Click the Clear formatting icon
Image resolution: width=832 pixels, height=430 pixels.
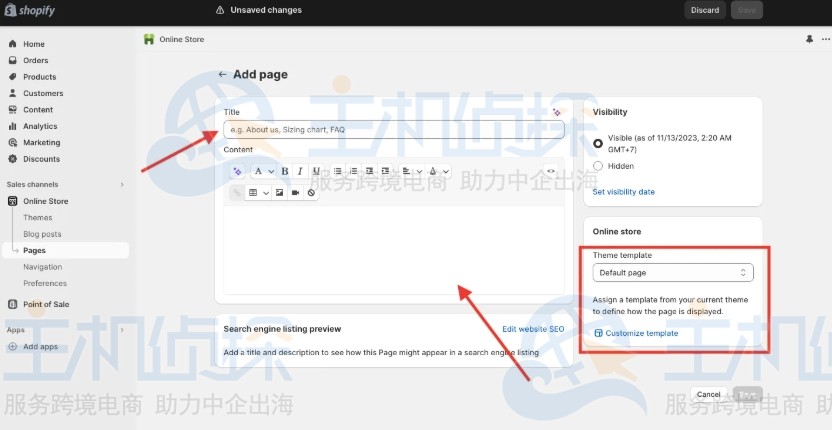(311, 193)
